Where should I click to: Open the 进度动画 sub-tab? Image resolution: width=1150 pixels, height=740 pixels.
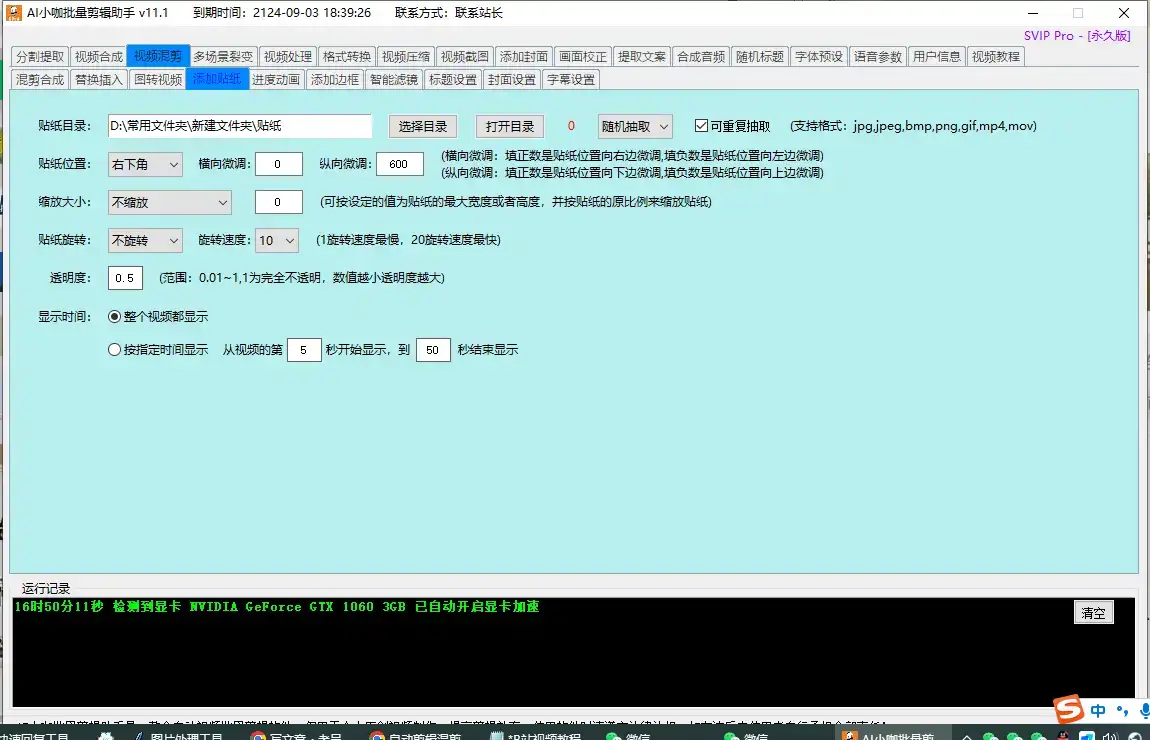[276, 80]
